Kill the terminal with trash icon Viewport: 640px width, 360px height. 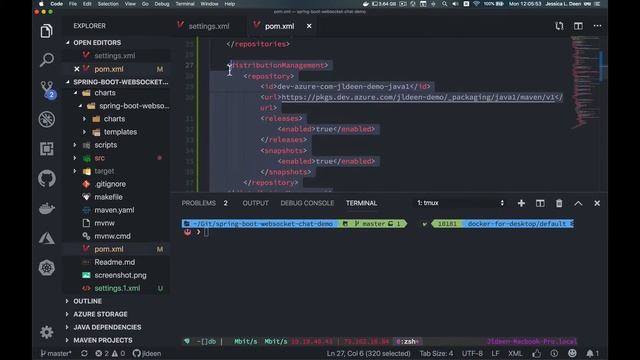[x=559, y=203]
